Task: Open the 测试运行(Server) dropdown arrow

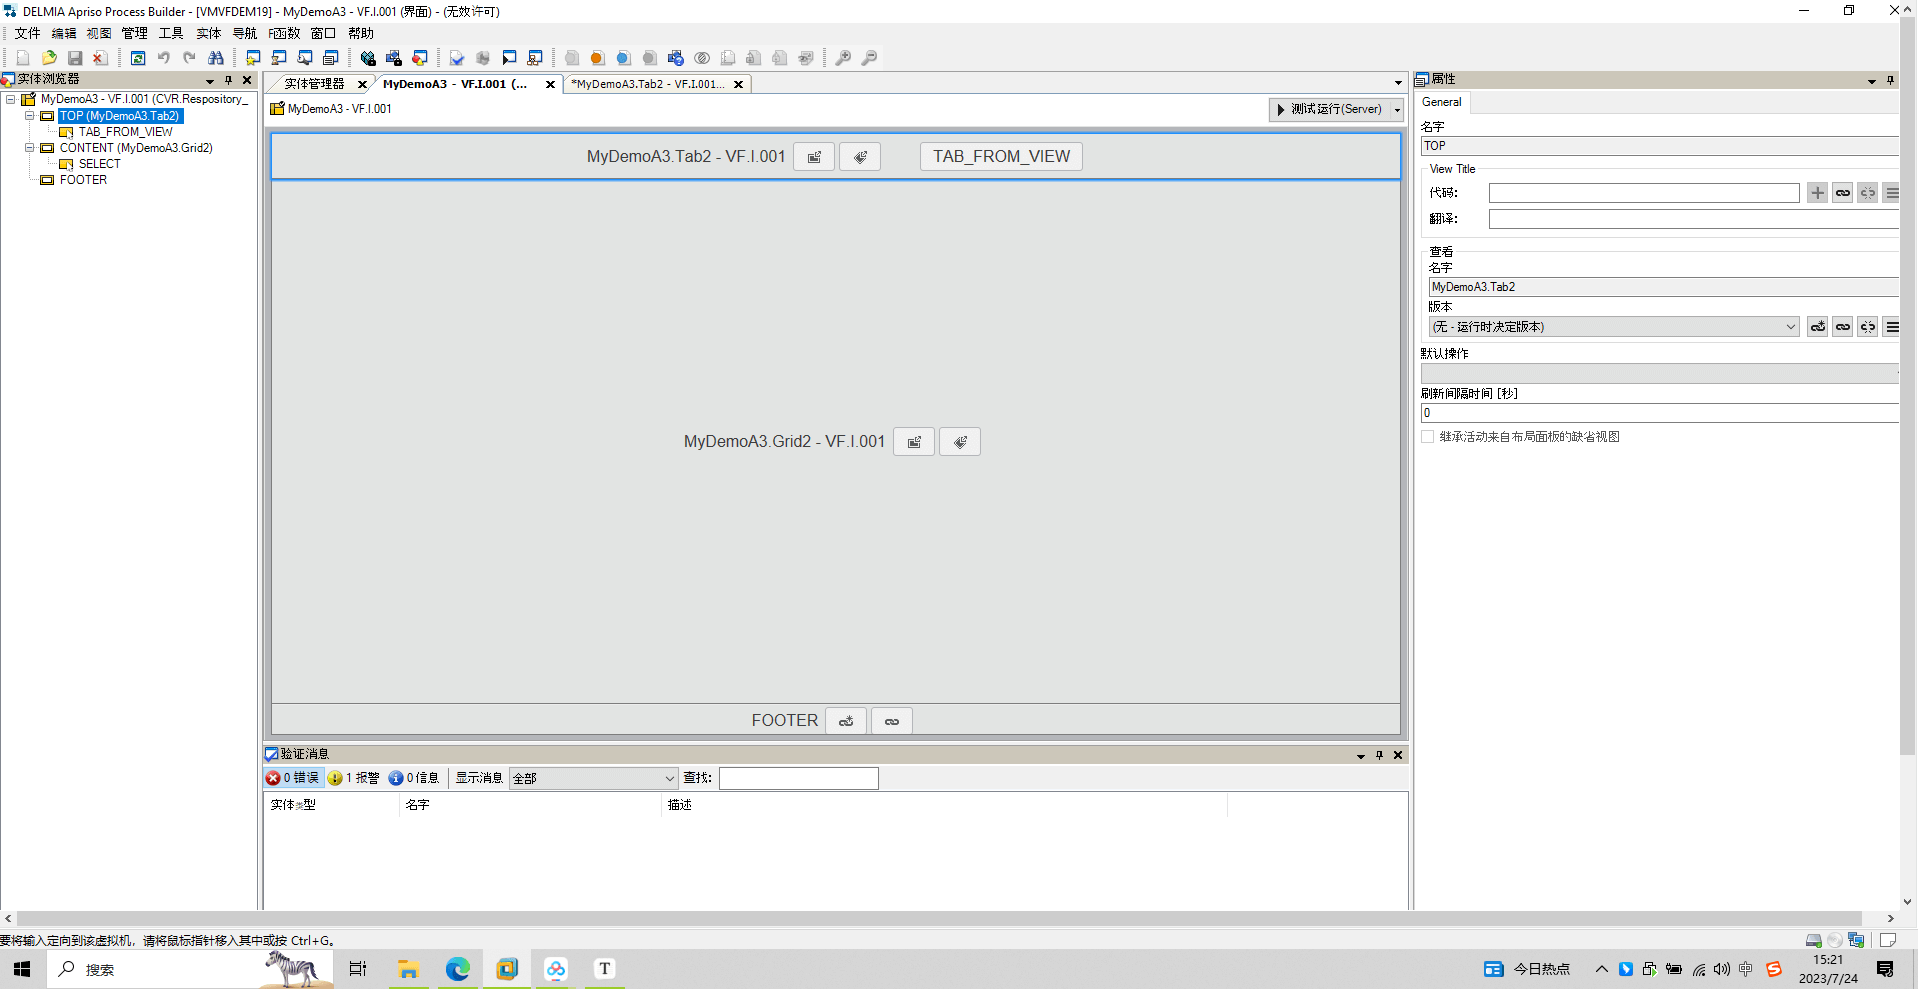Action: (x=1397, y=110)
